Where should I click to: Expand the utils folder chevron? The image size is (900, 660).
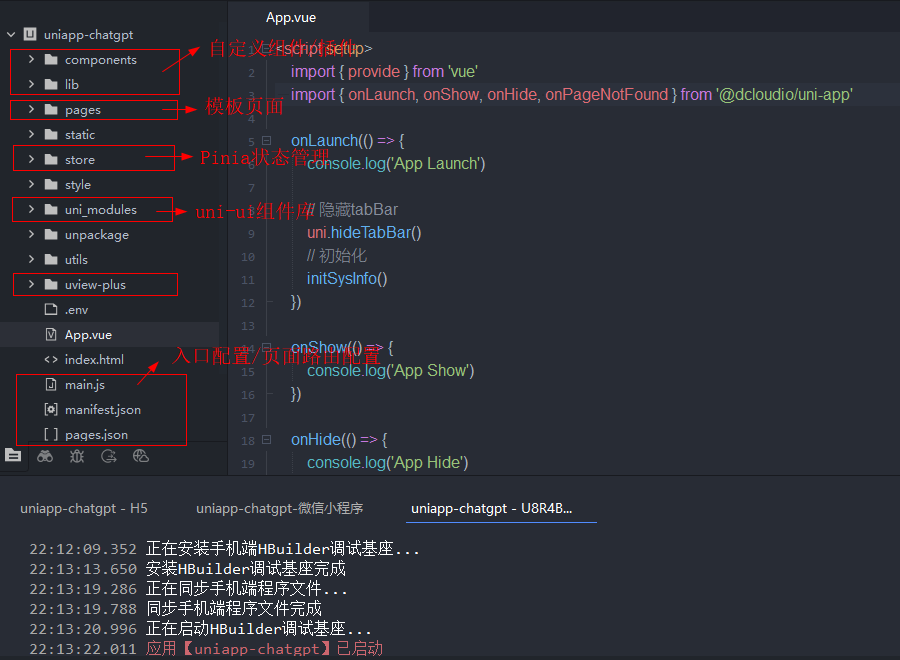click(x=31, y=259)
